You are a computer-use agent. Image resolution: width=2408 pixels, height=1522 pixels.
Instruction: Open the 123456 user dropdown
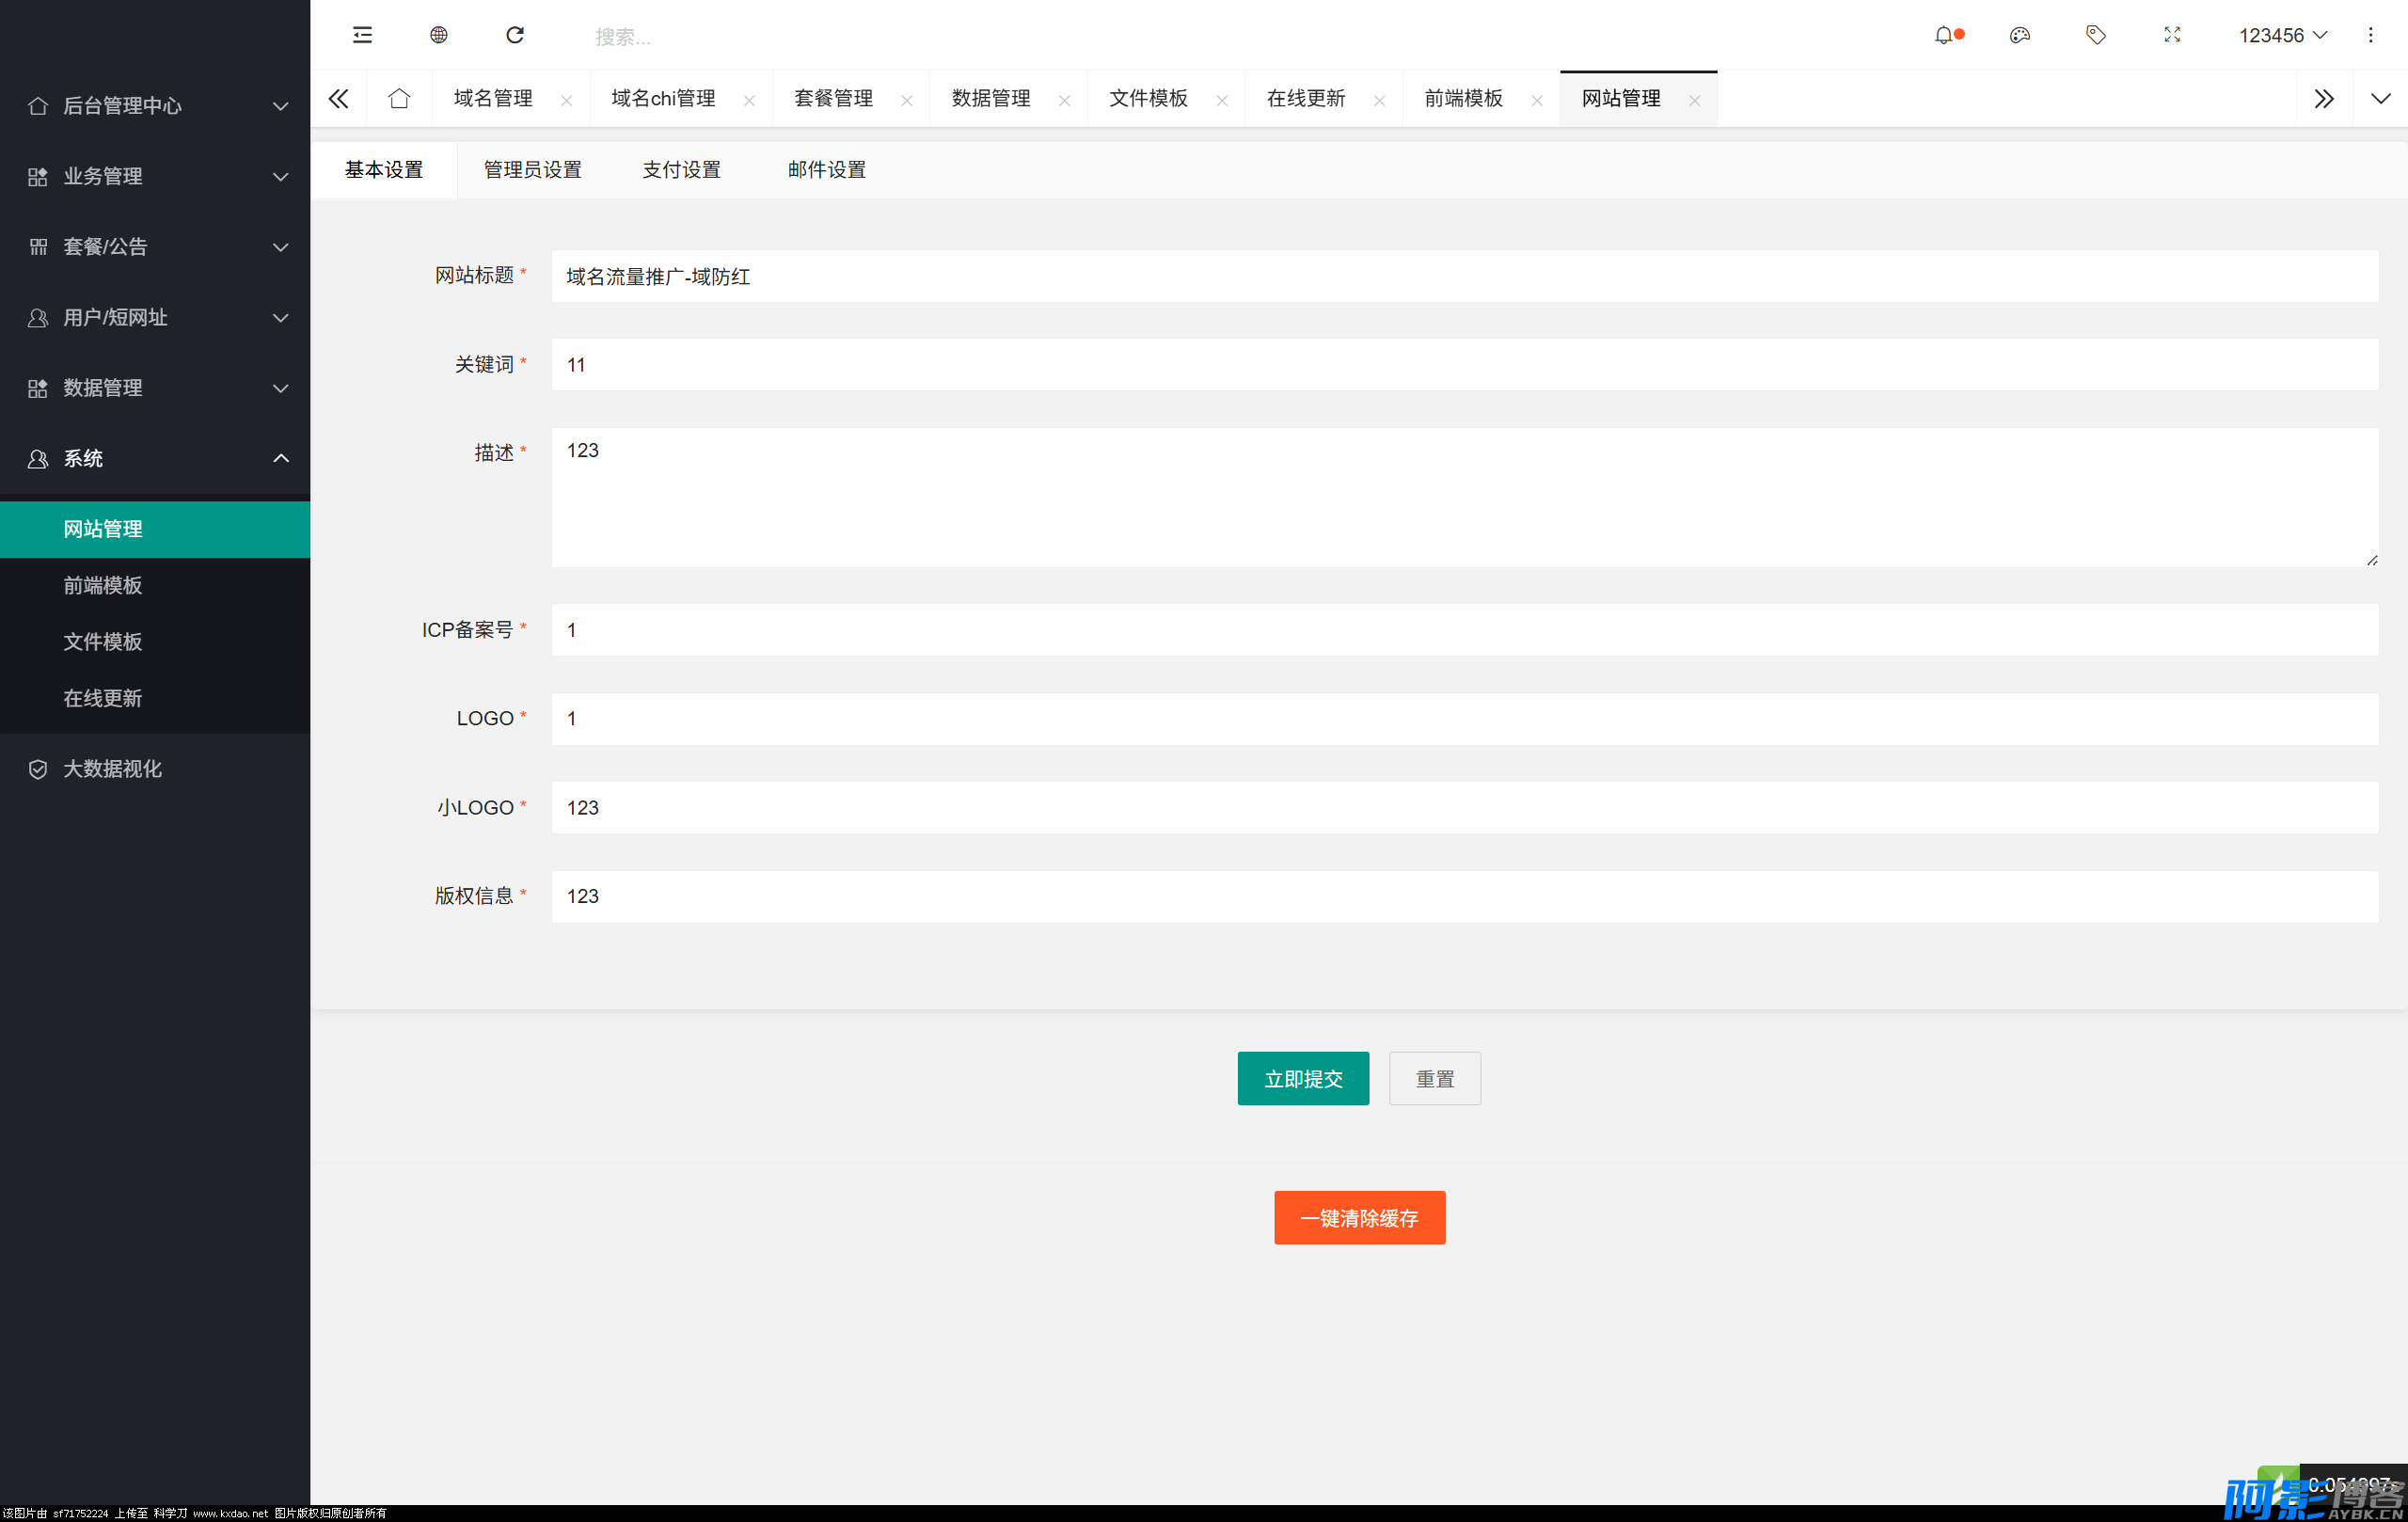coord(2281,35)
